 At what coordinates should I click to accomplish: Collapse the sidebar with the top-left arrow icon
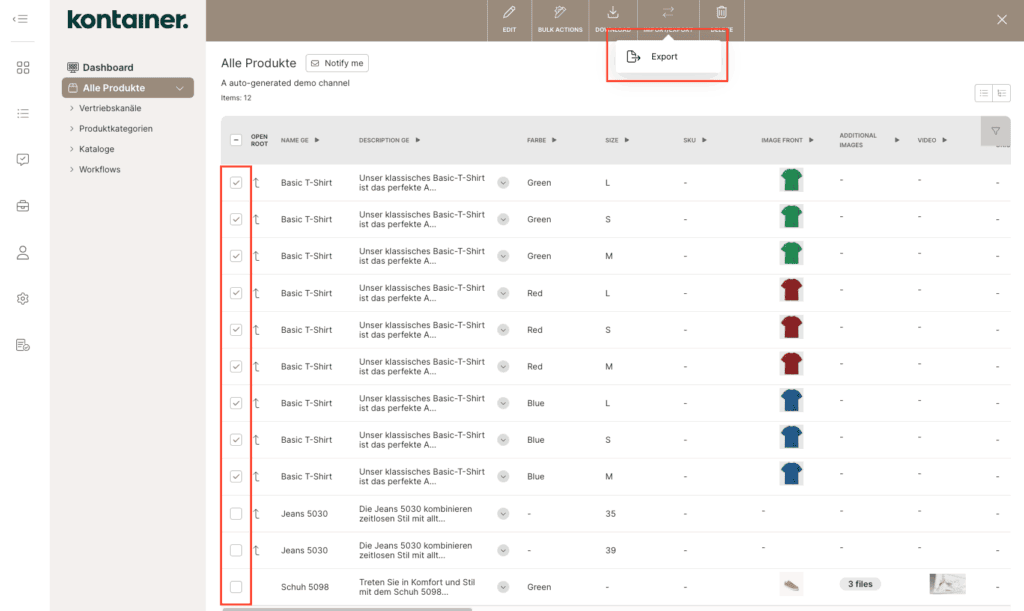(x=20, y=19)
